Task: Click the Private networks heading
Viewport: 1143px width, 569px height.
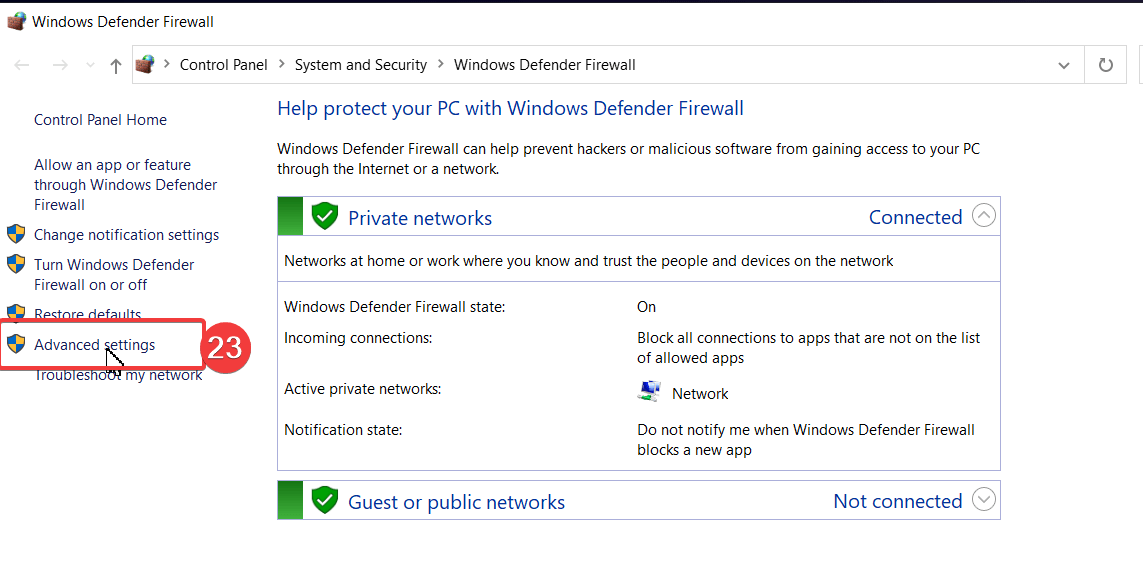Action: [x=420, y=218]
